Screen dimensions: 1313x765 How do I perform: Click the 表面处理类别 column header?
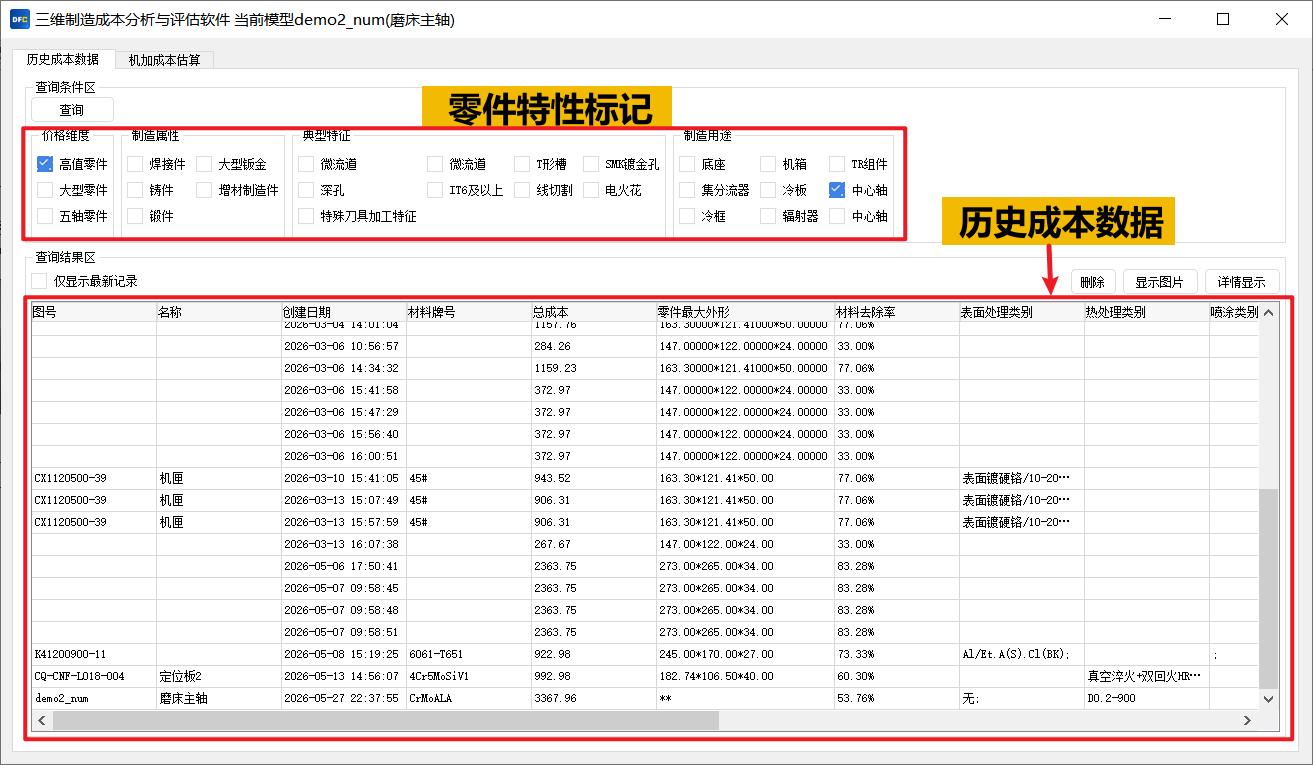tap(1022, 312)
